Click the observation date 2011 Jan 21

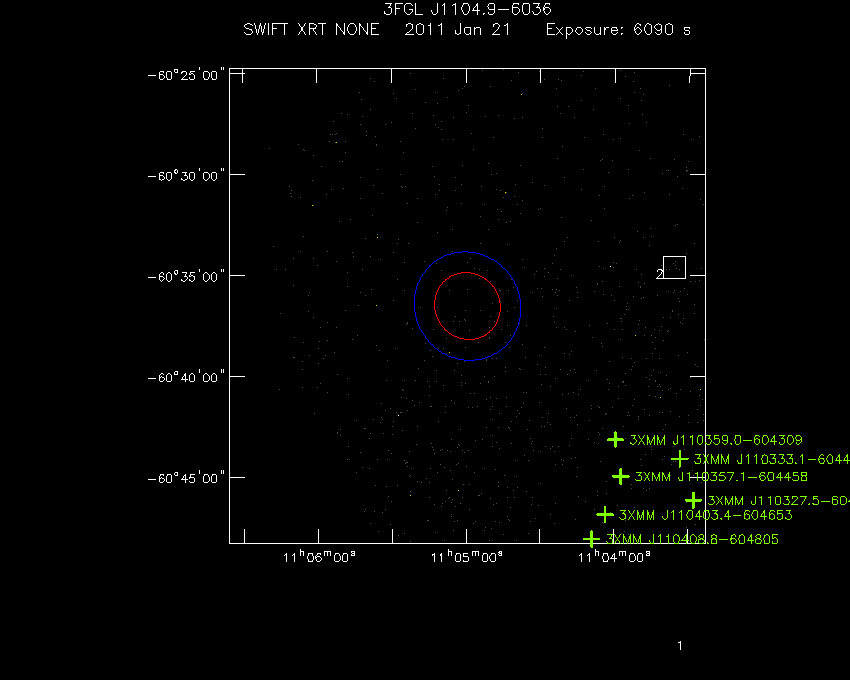click(x=458, y=29)
